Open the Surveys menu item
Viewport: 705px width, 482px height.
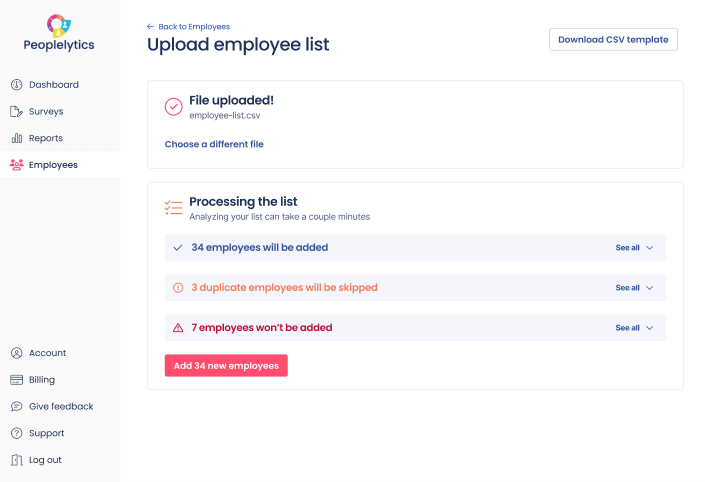[x=46, y=112]
